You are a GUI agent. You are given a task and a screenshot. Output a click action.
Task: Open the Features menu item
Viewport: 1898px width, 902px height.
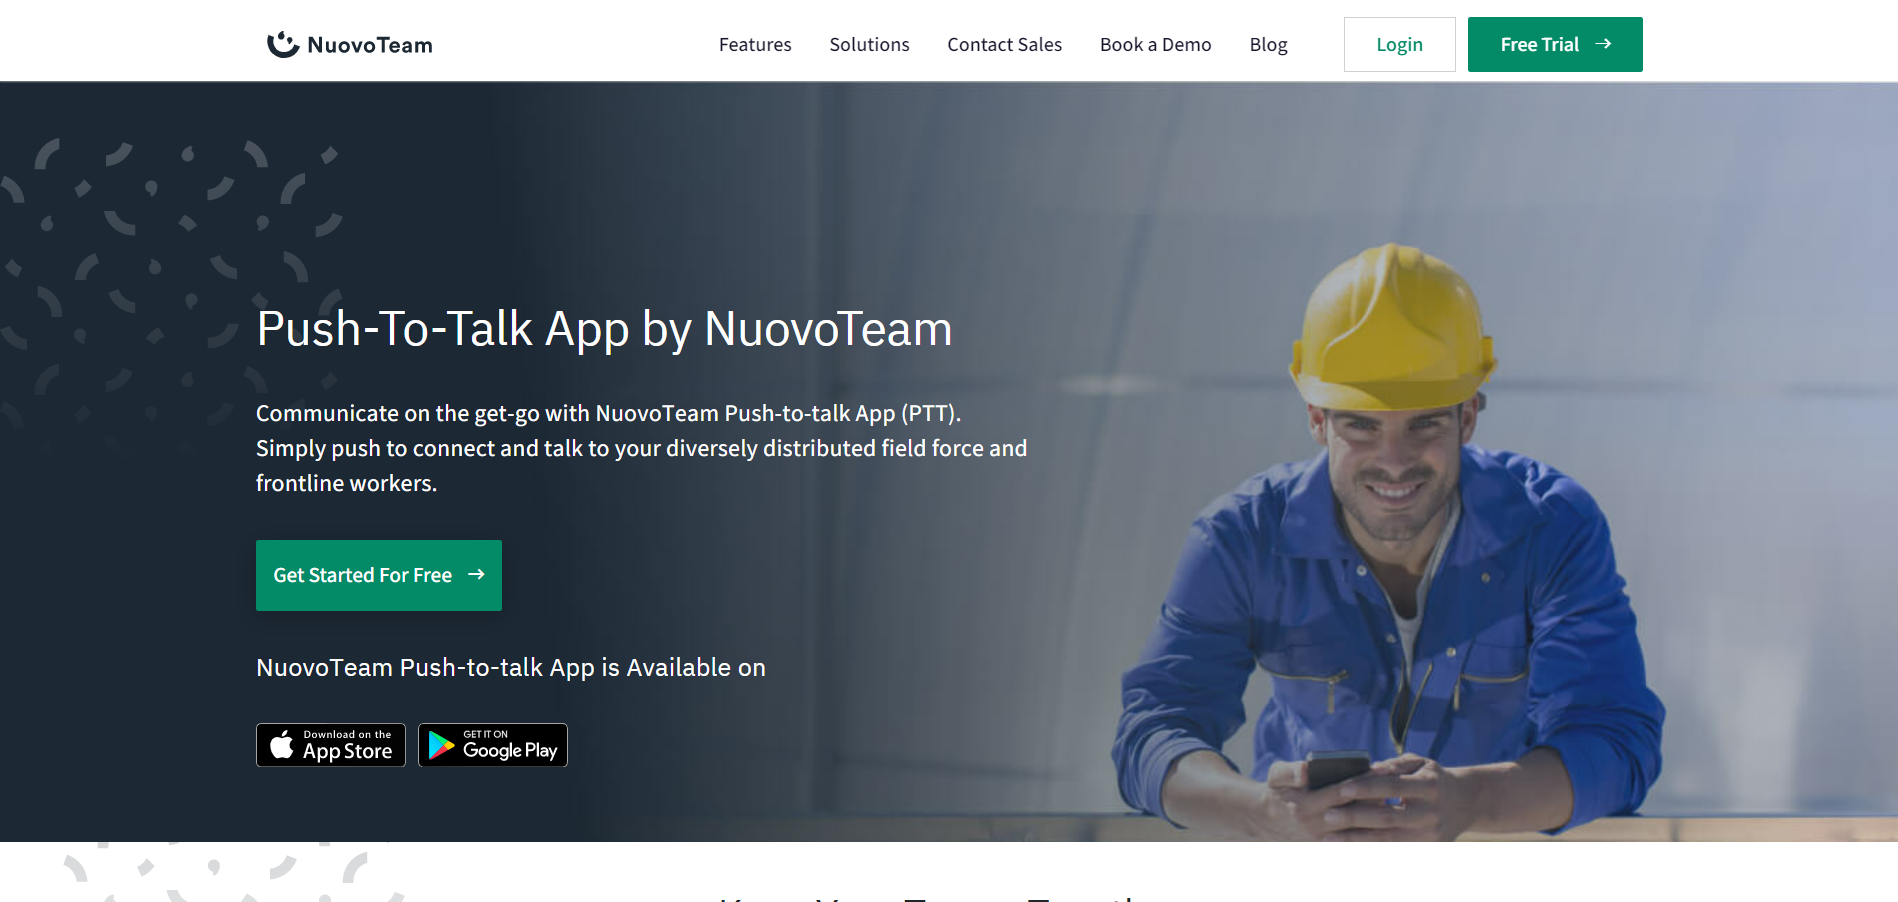(x=755, y=45)
